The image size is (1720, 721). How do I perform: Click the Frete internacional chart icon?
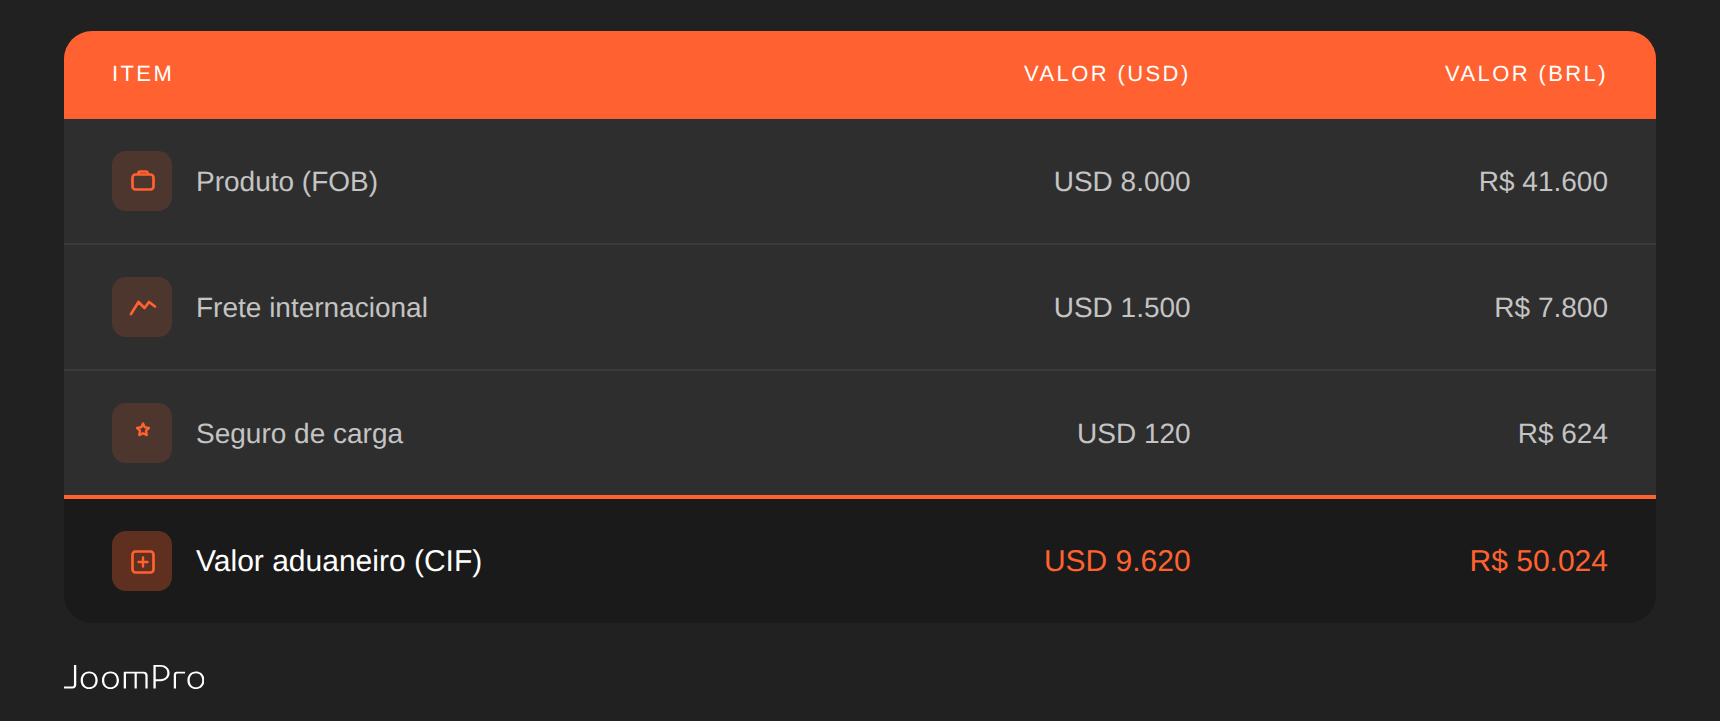[x=142, y=307]
